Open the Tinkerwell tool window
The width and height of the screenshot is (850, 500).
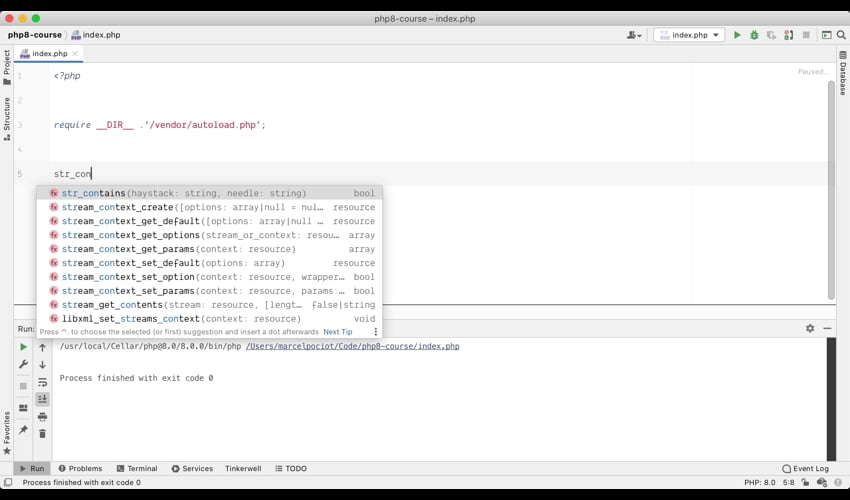click(x=243, y=469)
